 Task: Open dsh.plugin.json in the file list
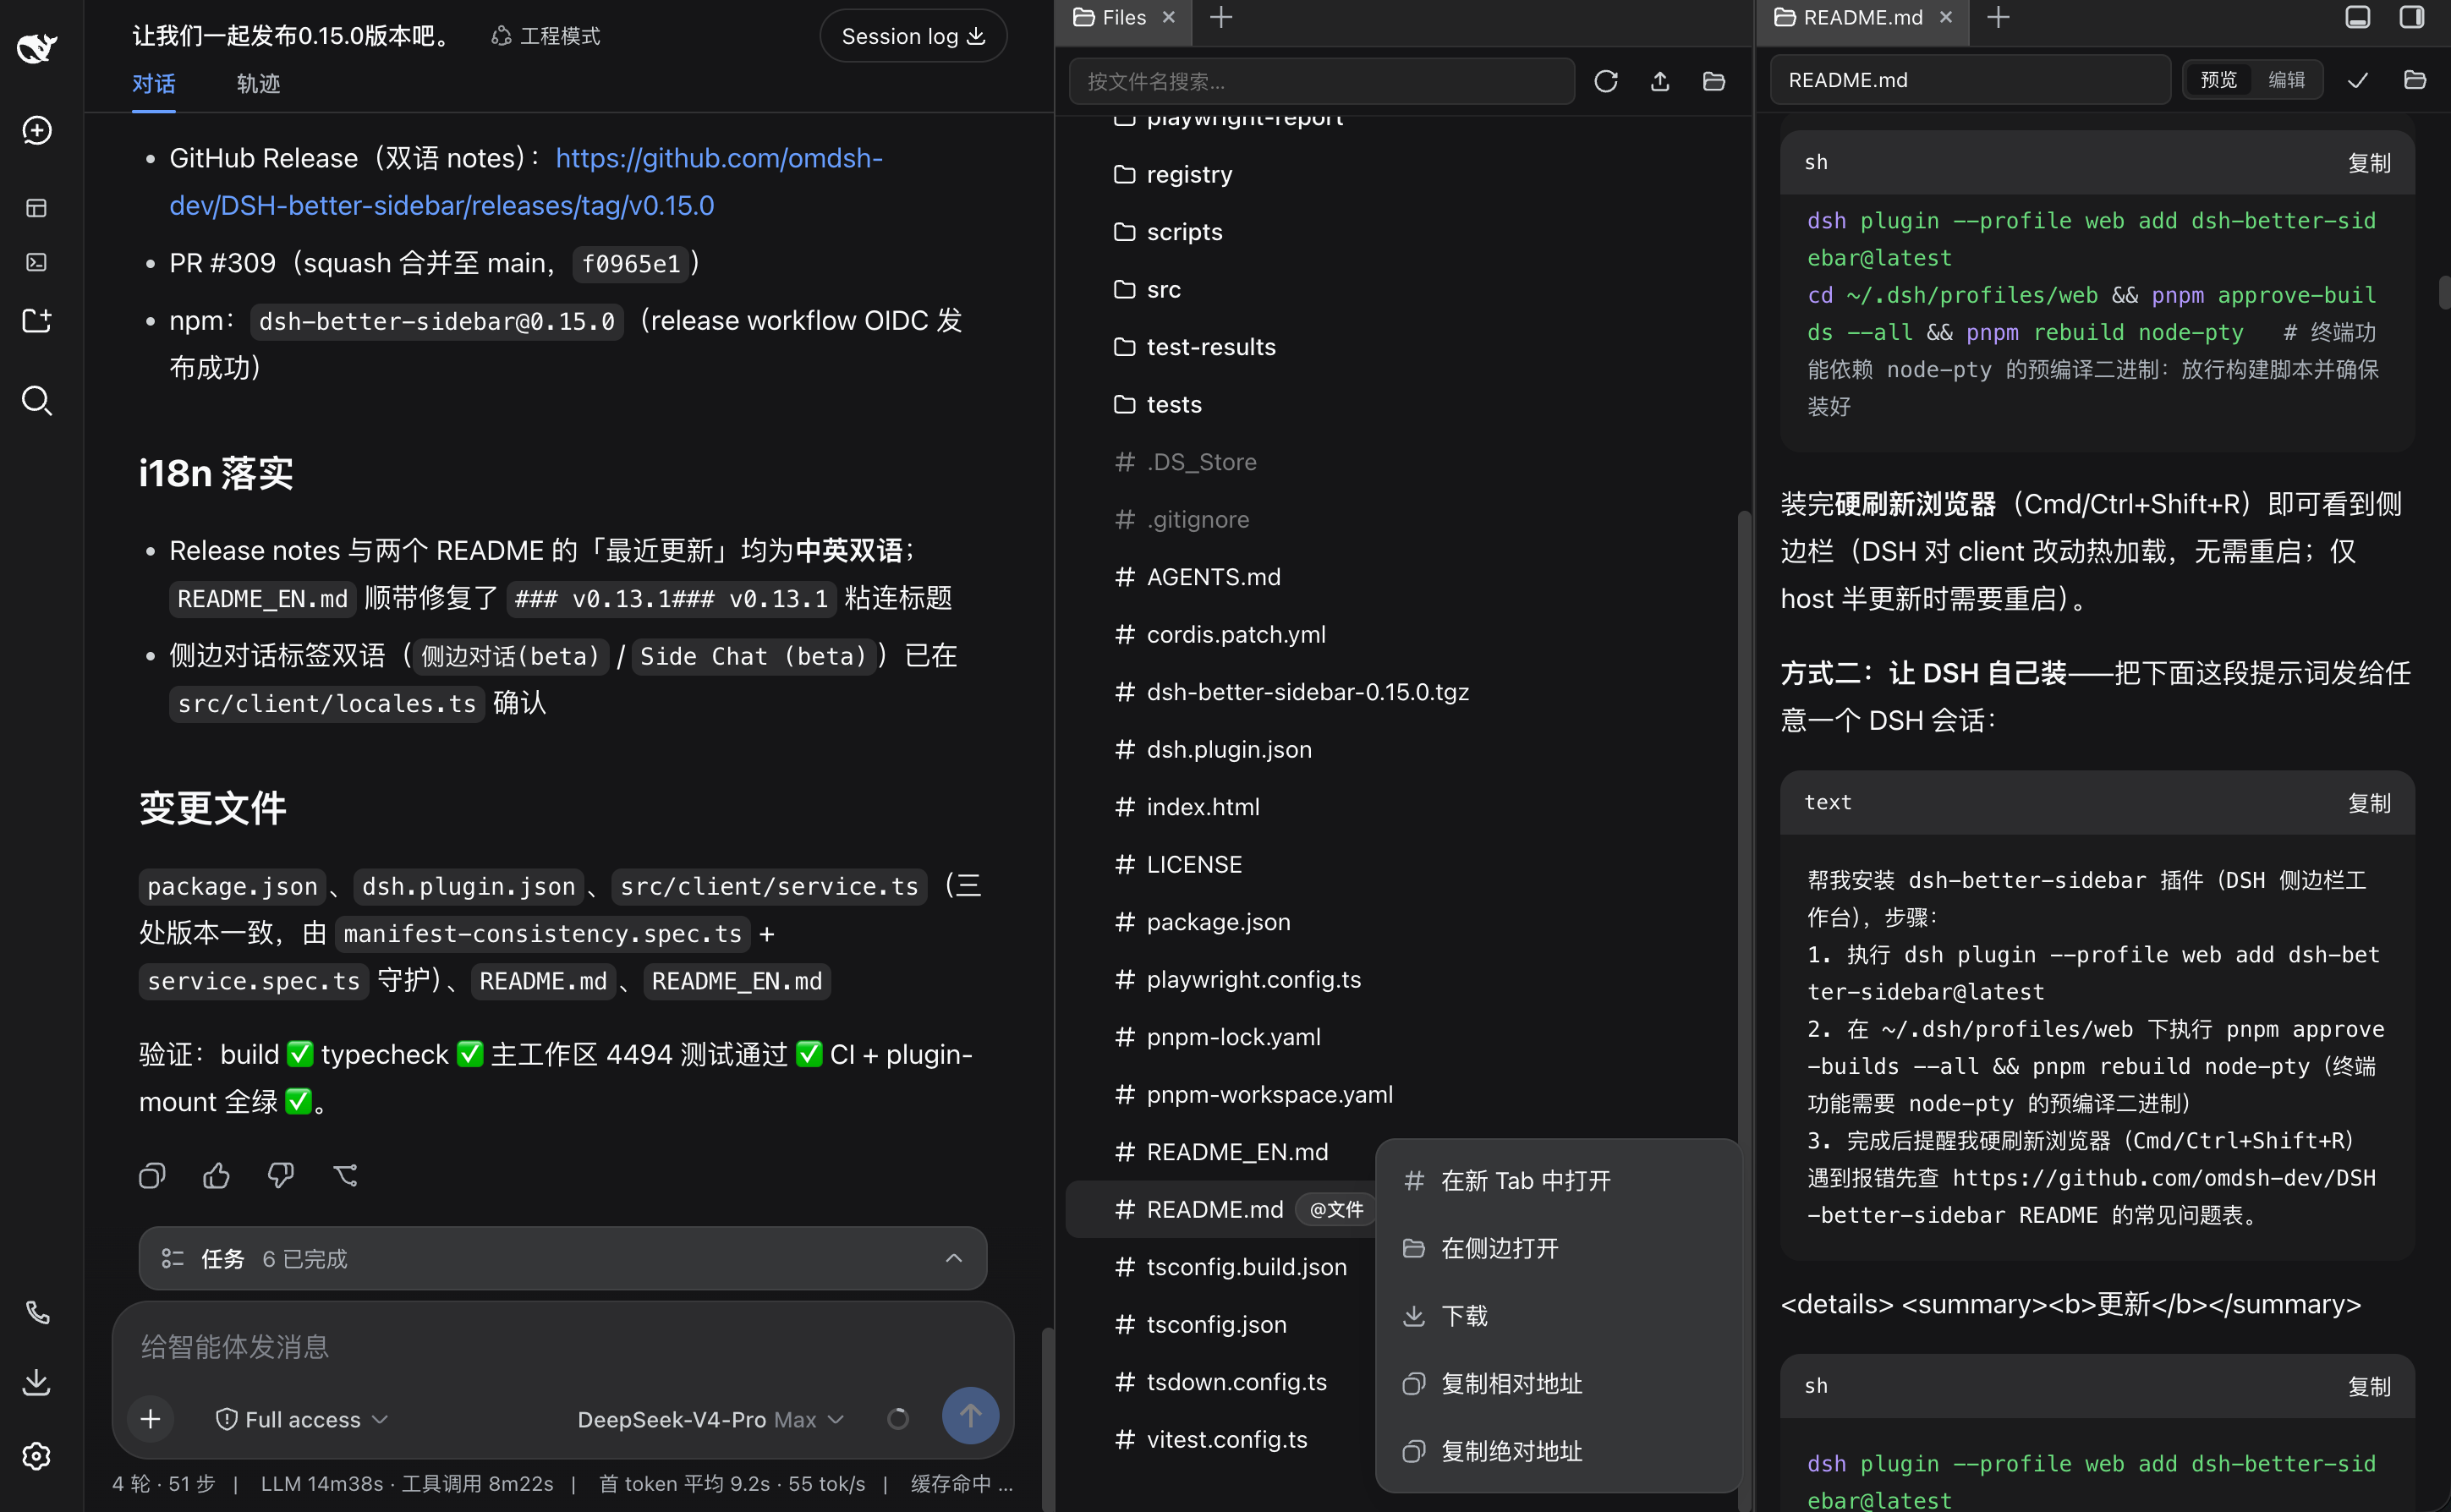coord(1229,749)
